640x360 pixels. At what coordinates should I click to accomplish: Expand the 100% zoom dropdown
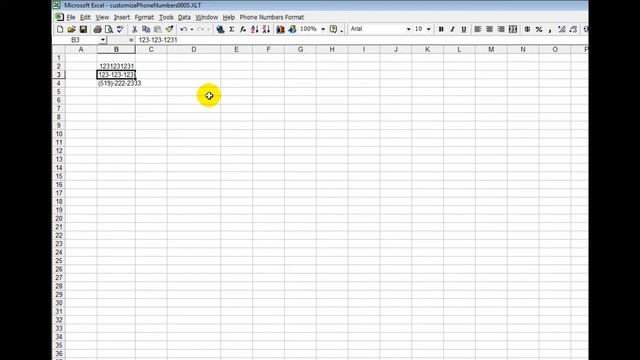pos(323,29)
